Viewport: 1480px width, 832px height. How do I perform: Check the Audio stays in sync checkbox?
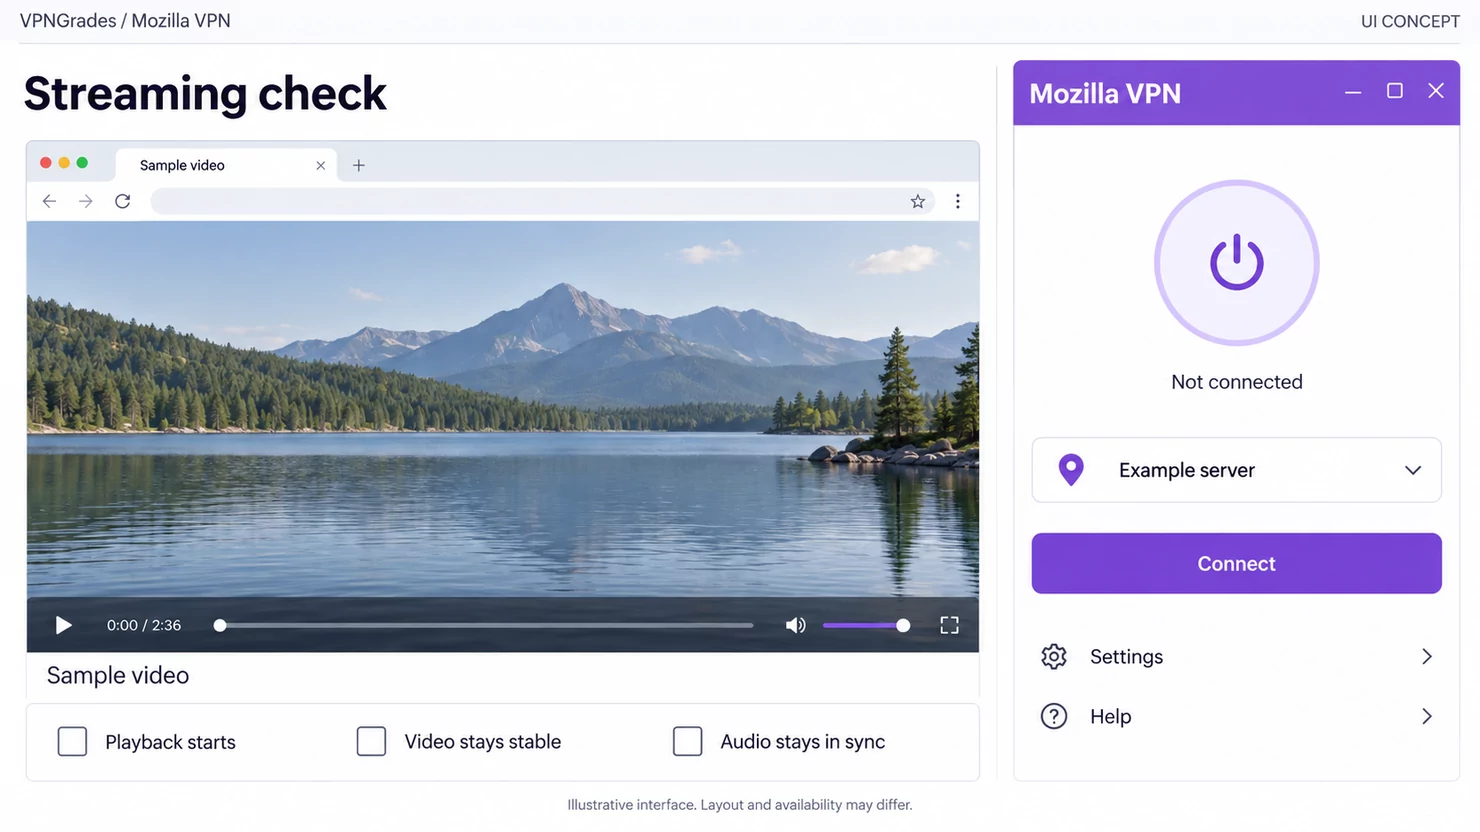click(x=687, y=742)
